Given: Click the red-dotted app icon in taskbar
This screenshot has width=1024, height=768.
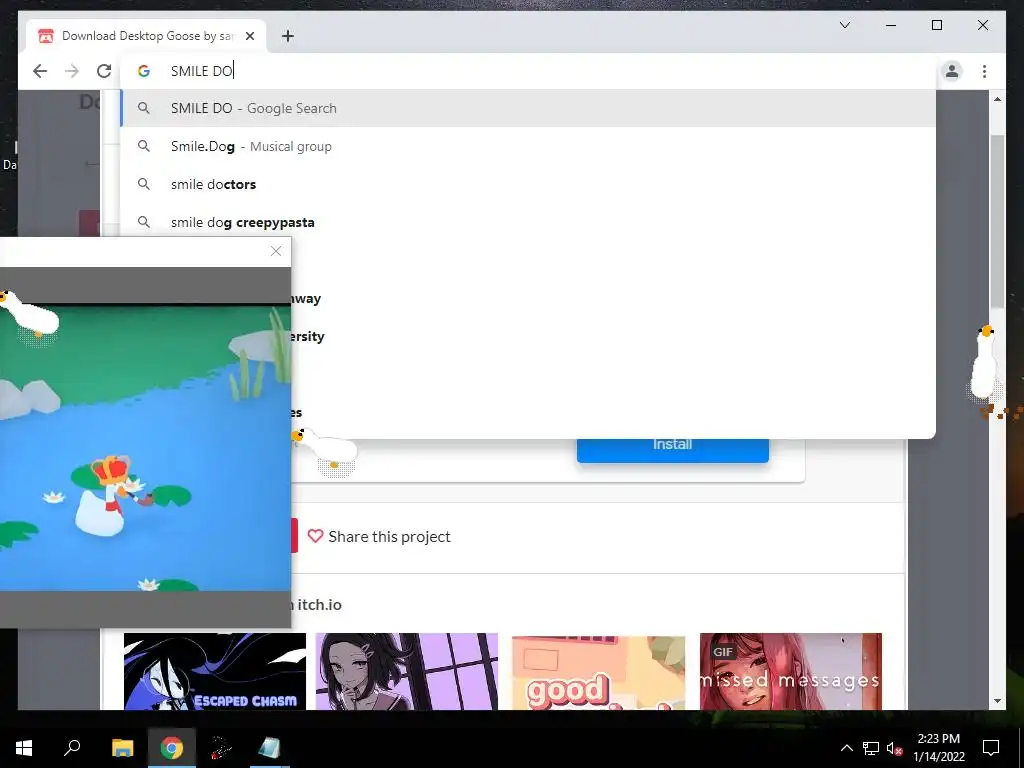Looking at the screenshot, I should tap(221, 748).
